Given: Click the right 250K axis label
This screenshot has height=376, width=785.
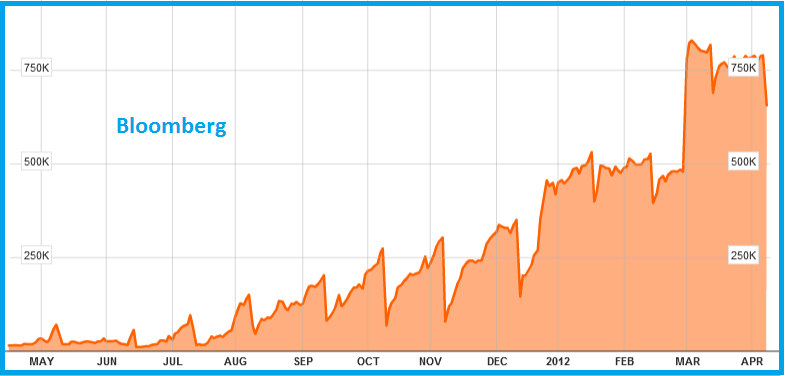Looking at the screenshot, I should point(743,256).
